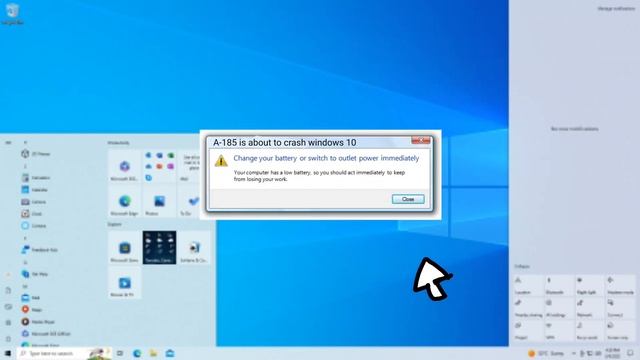Screen dimensions: 640x360
Task: Click the Windows Start button on the taskbar
Action: [8, 353]
